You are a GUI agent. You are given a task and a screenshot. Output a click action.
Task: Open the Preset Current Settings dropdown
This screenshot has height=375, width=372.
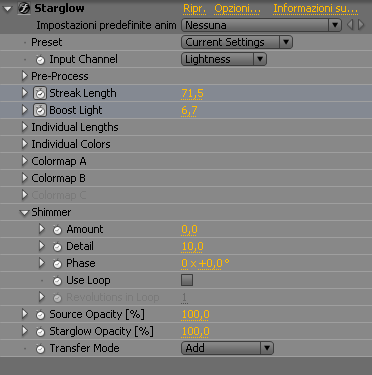point(237,42)
